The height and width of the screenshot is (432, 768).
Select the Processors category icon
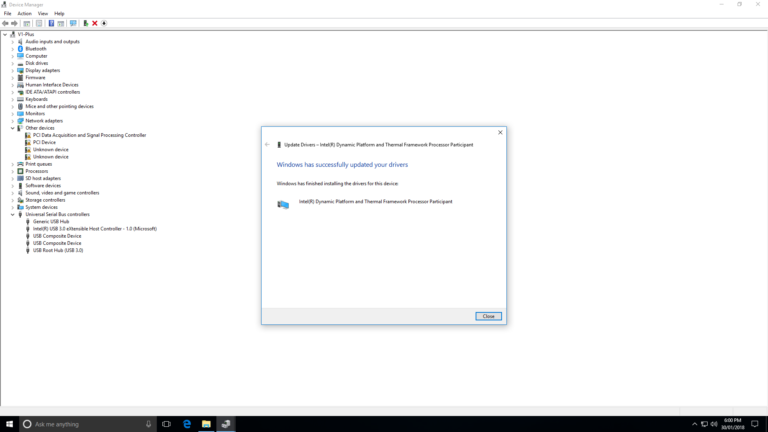(x=20, y=171)
